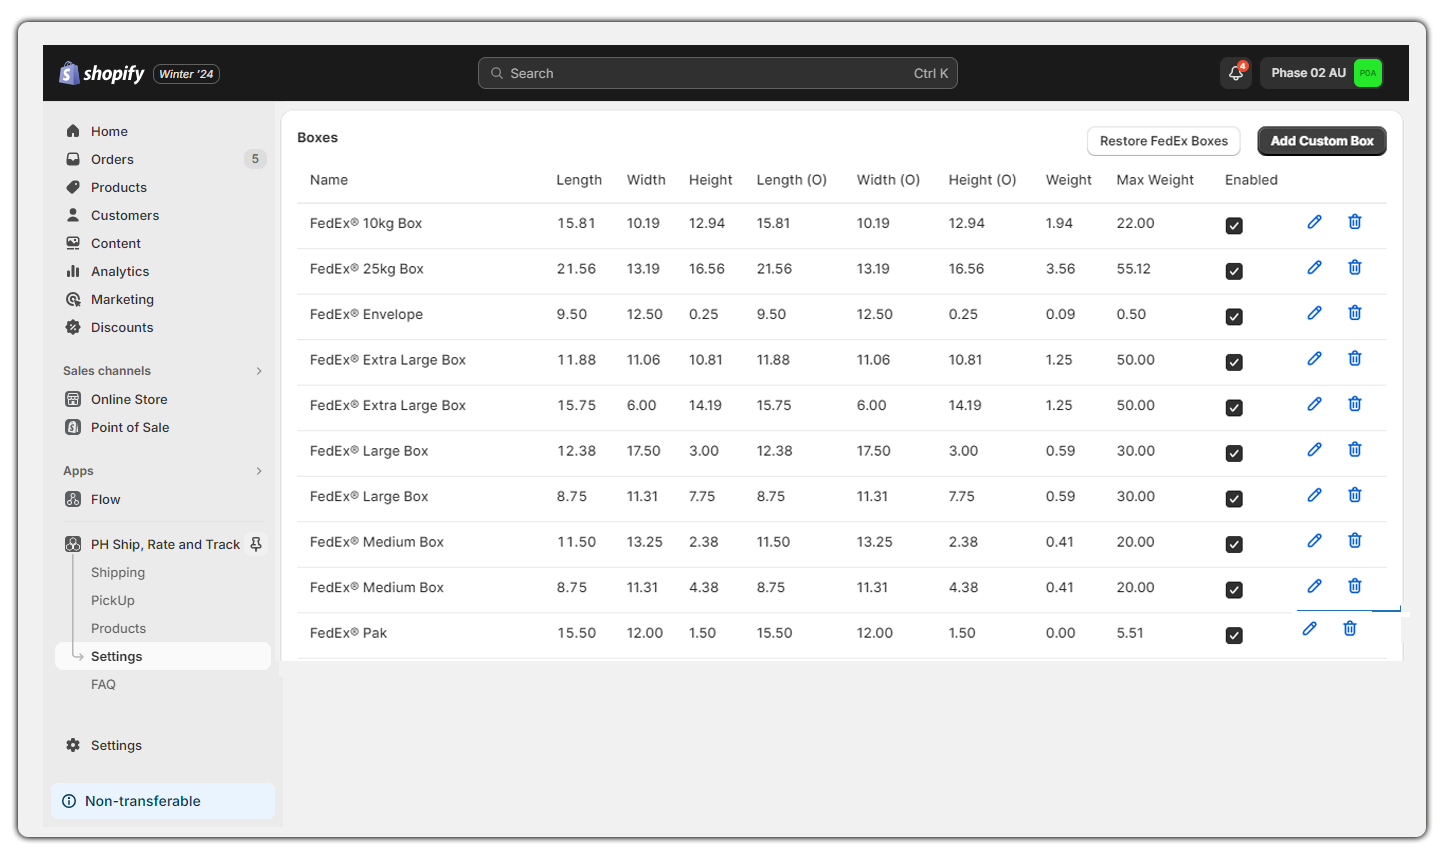This screenshot has height=851, width=1444.
Task: Delete the Medium Box with length 11.50
Action: pyautogui.click(x=1354, y=540)
